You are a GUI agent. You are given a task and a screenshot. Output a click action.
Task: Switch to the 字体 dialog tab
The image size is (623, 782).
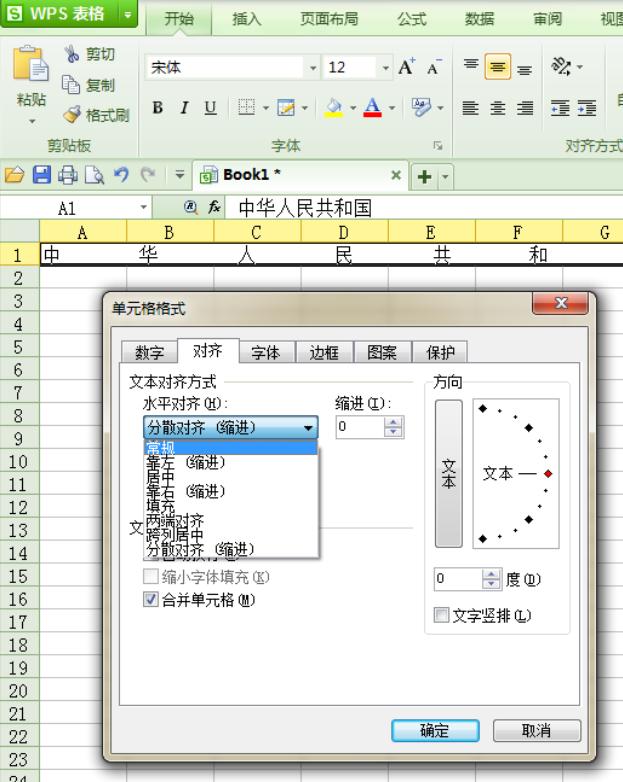coord(266,352)
